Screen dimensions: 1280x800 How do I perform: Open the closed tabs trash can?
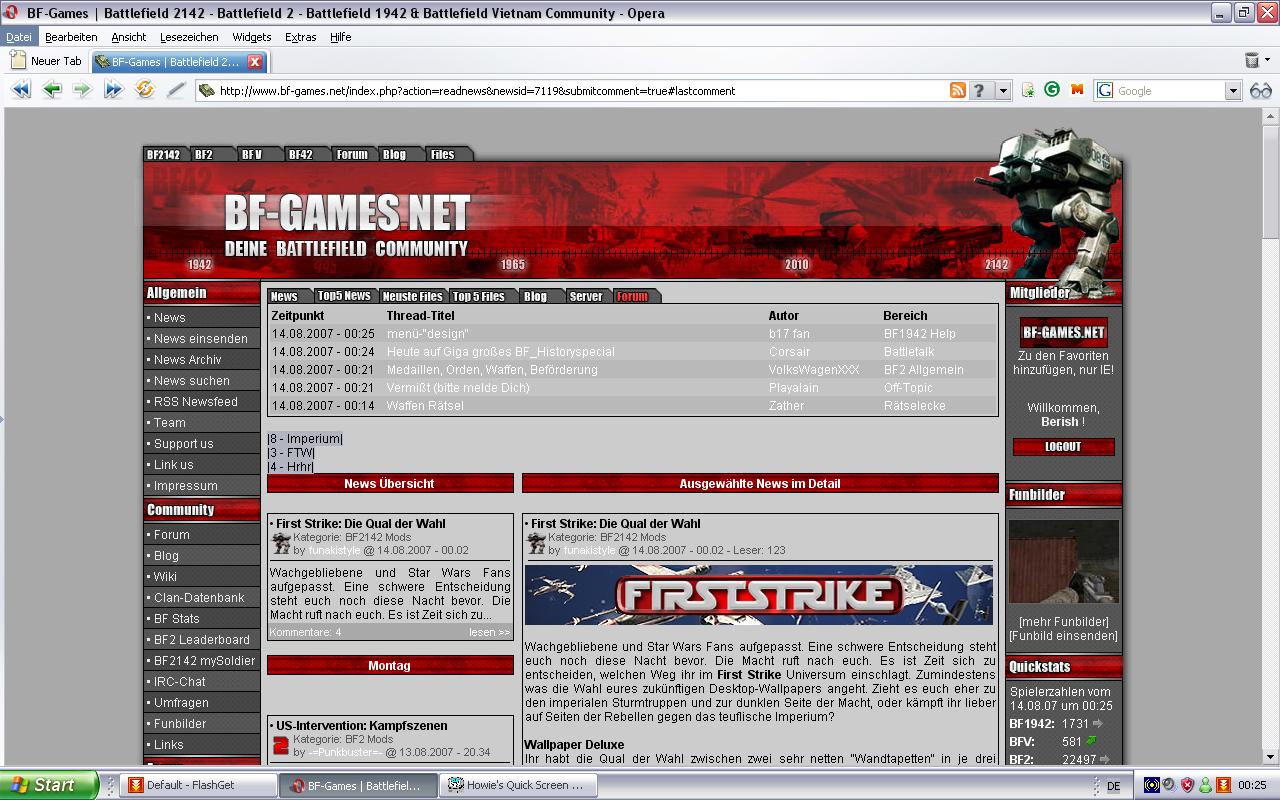(x=1251, y=61)
